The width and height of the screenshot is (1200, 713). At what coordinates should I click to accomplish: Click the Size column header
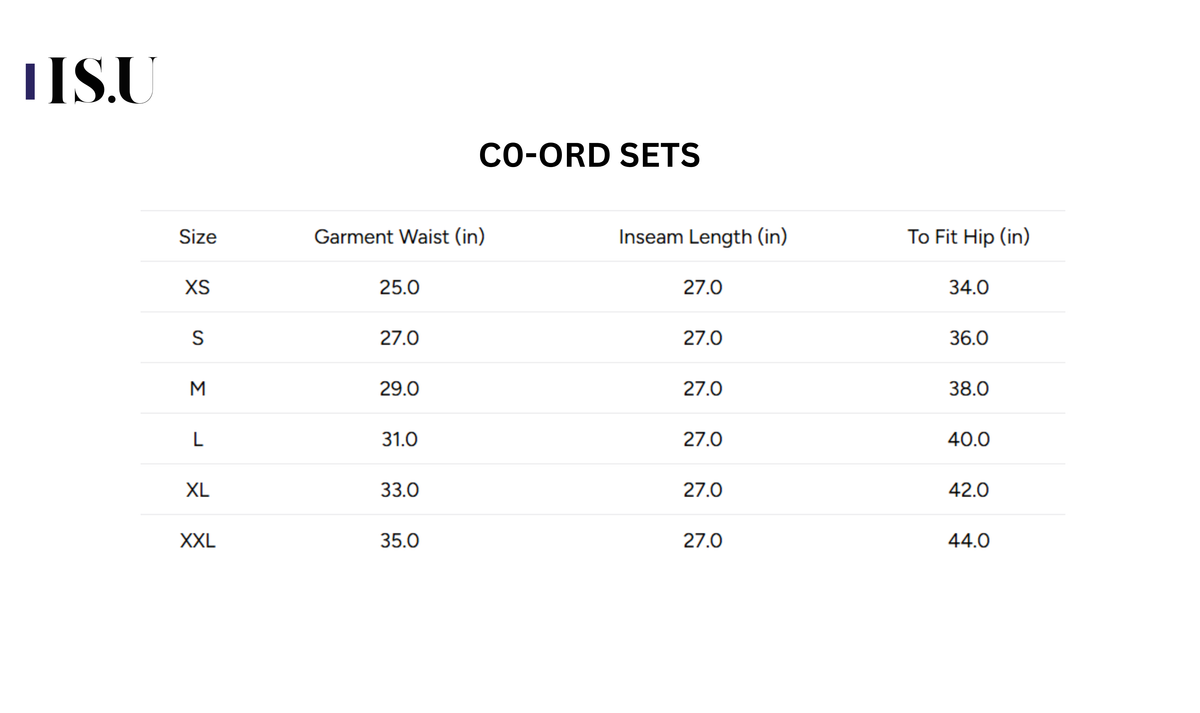[198, 237]
